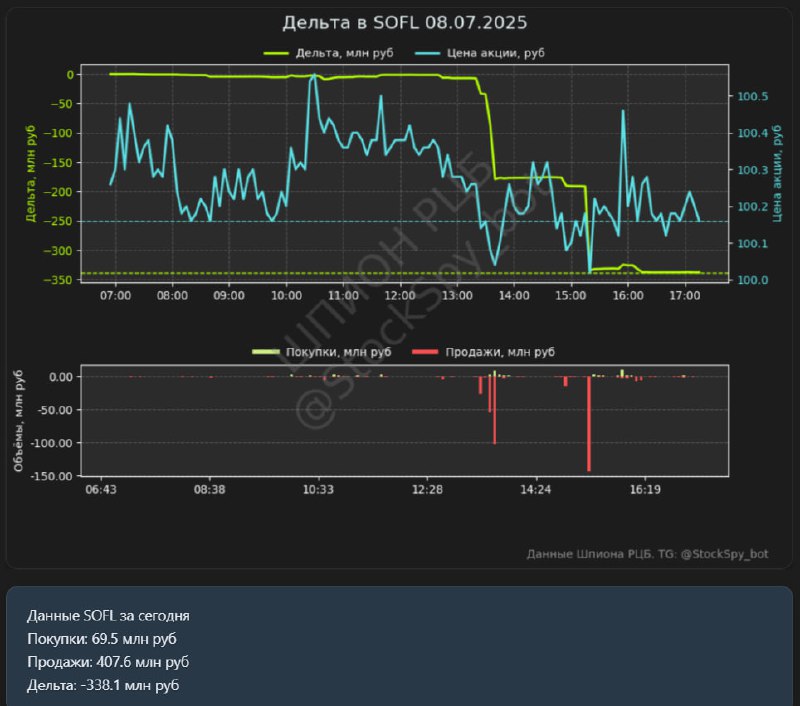Viewport: 800px width, 706px height.
Task: Select the line "Продажи: 407.6 млн руб"
Action: 108,662
